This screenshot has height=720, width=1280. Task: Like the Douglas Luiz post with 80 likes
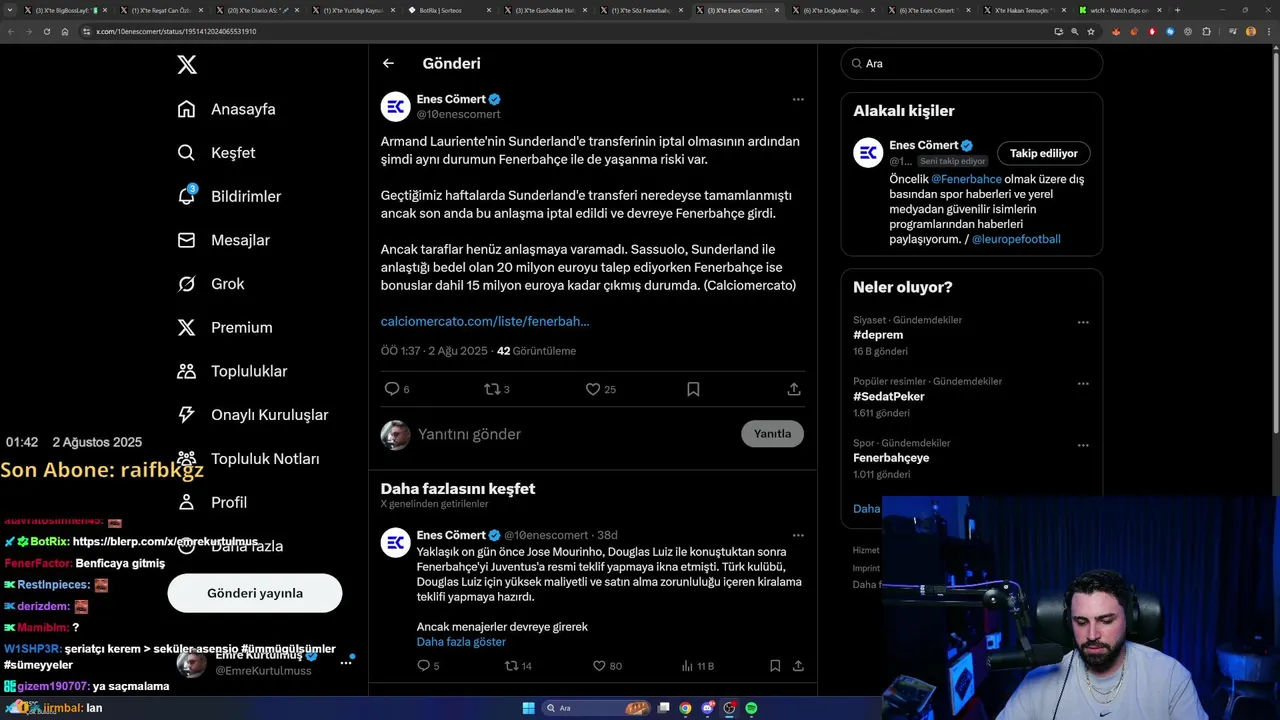pos(607,665)
